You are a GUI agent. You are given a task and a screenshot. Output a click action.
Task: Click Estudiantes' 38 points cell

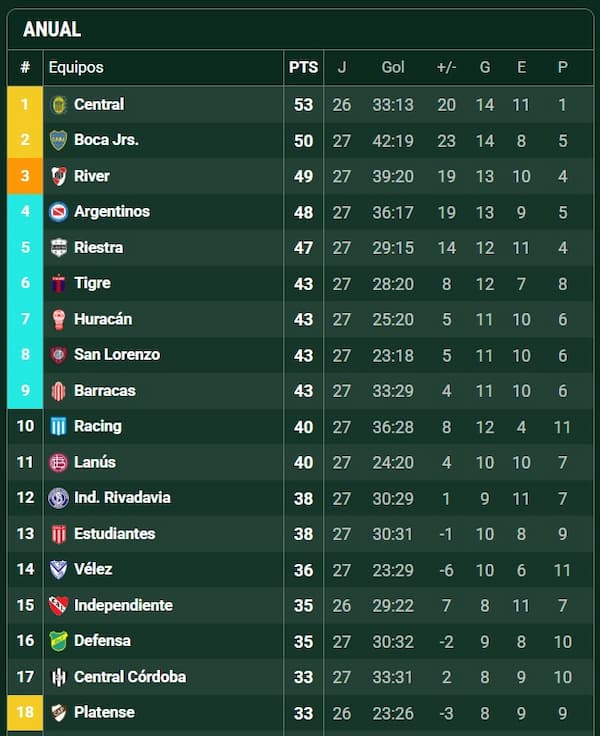(x=303, y=534)
